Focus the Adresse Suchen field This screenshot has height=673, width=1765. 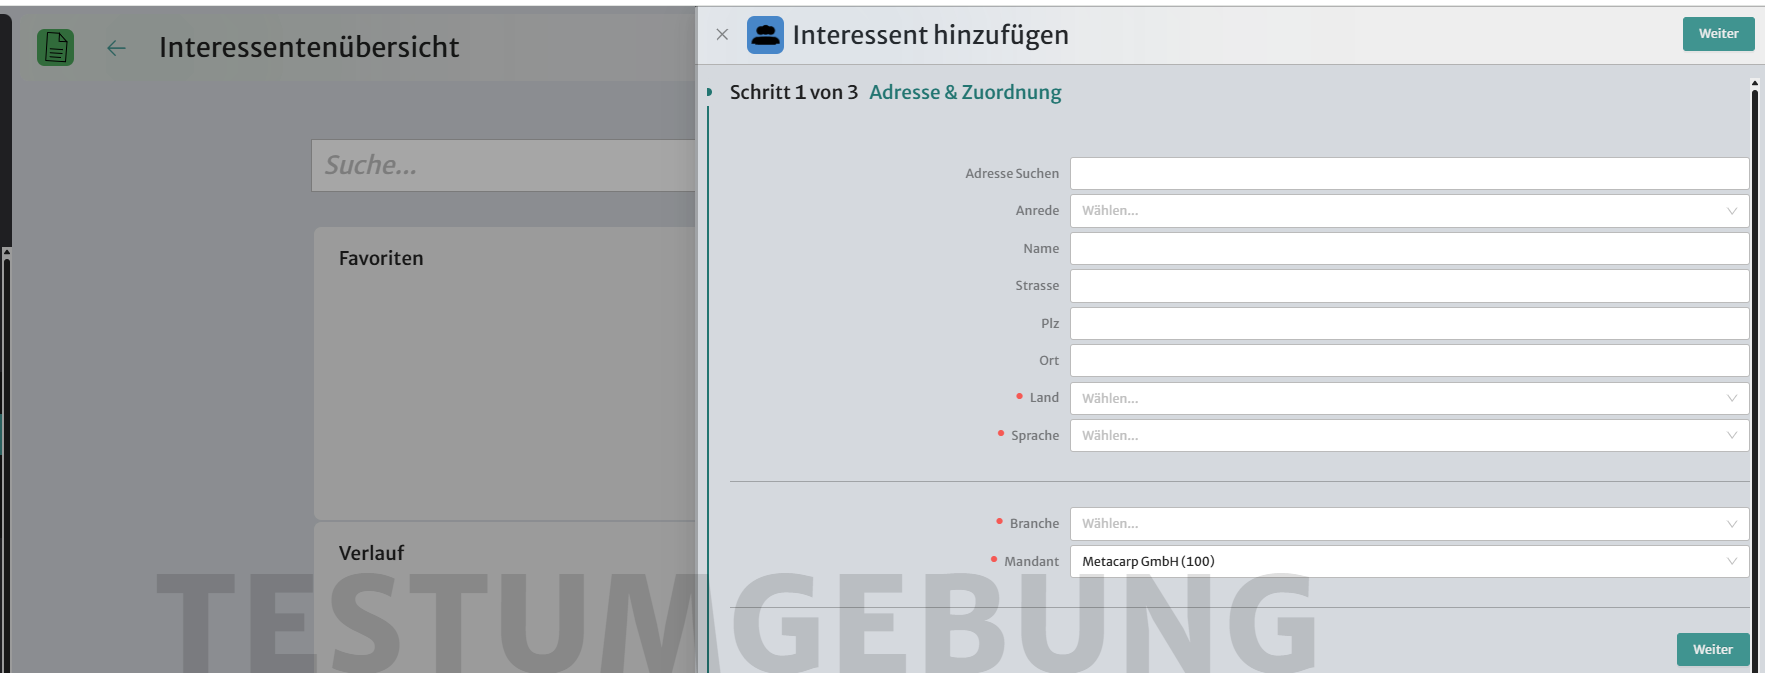click(x=1409, y=173)
